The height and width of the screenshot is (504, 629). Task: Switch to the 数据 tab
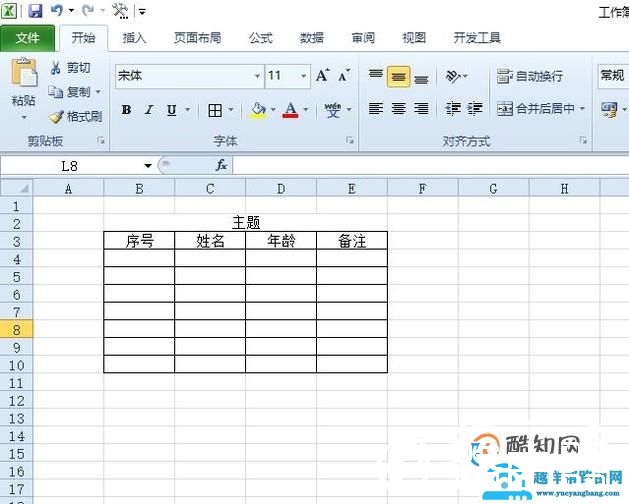coord(312,38)
